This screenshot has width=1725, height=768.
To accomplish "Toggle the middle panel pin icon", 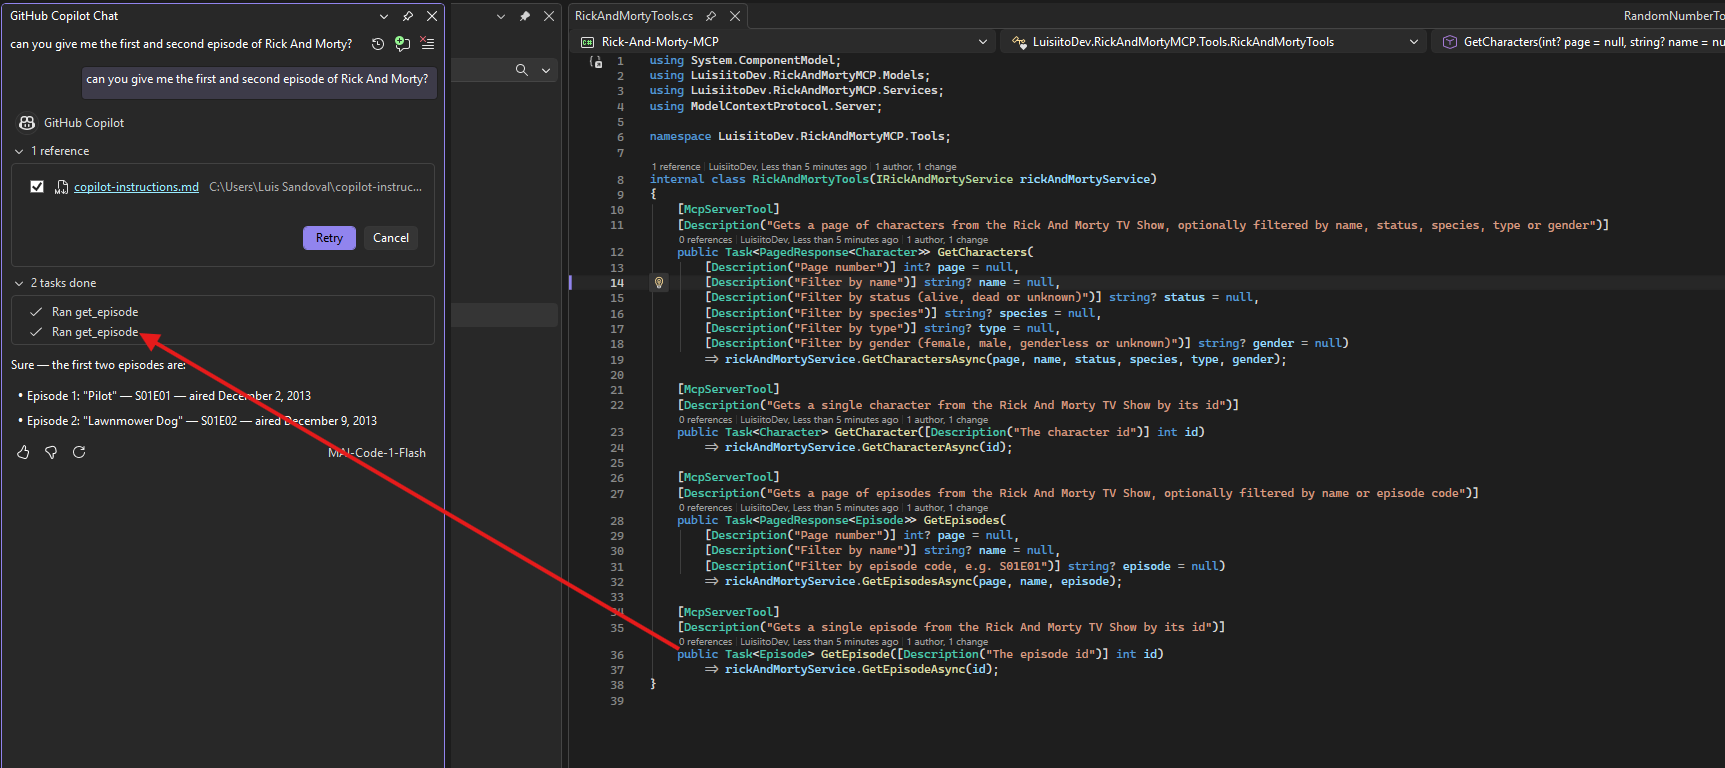I will click(x=525, y=16).
